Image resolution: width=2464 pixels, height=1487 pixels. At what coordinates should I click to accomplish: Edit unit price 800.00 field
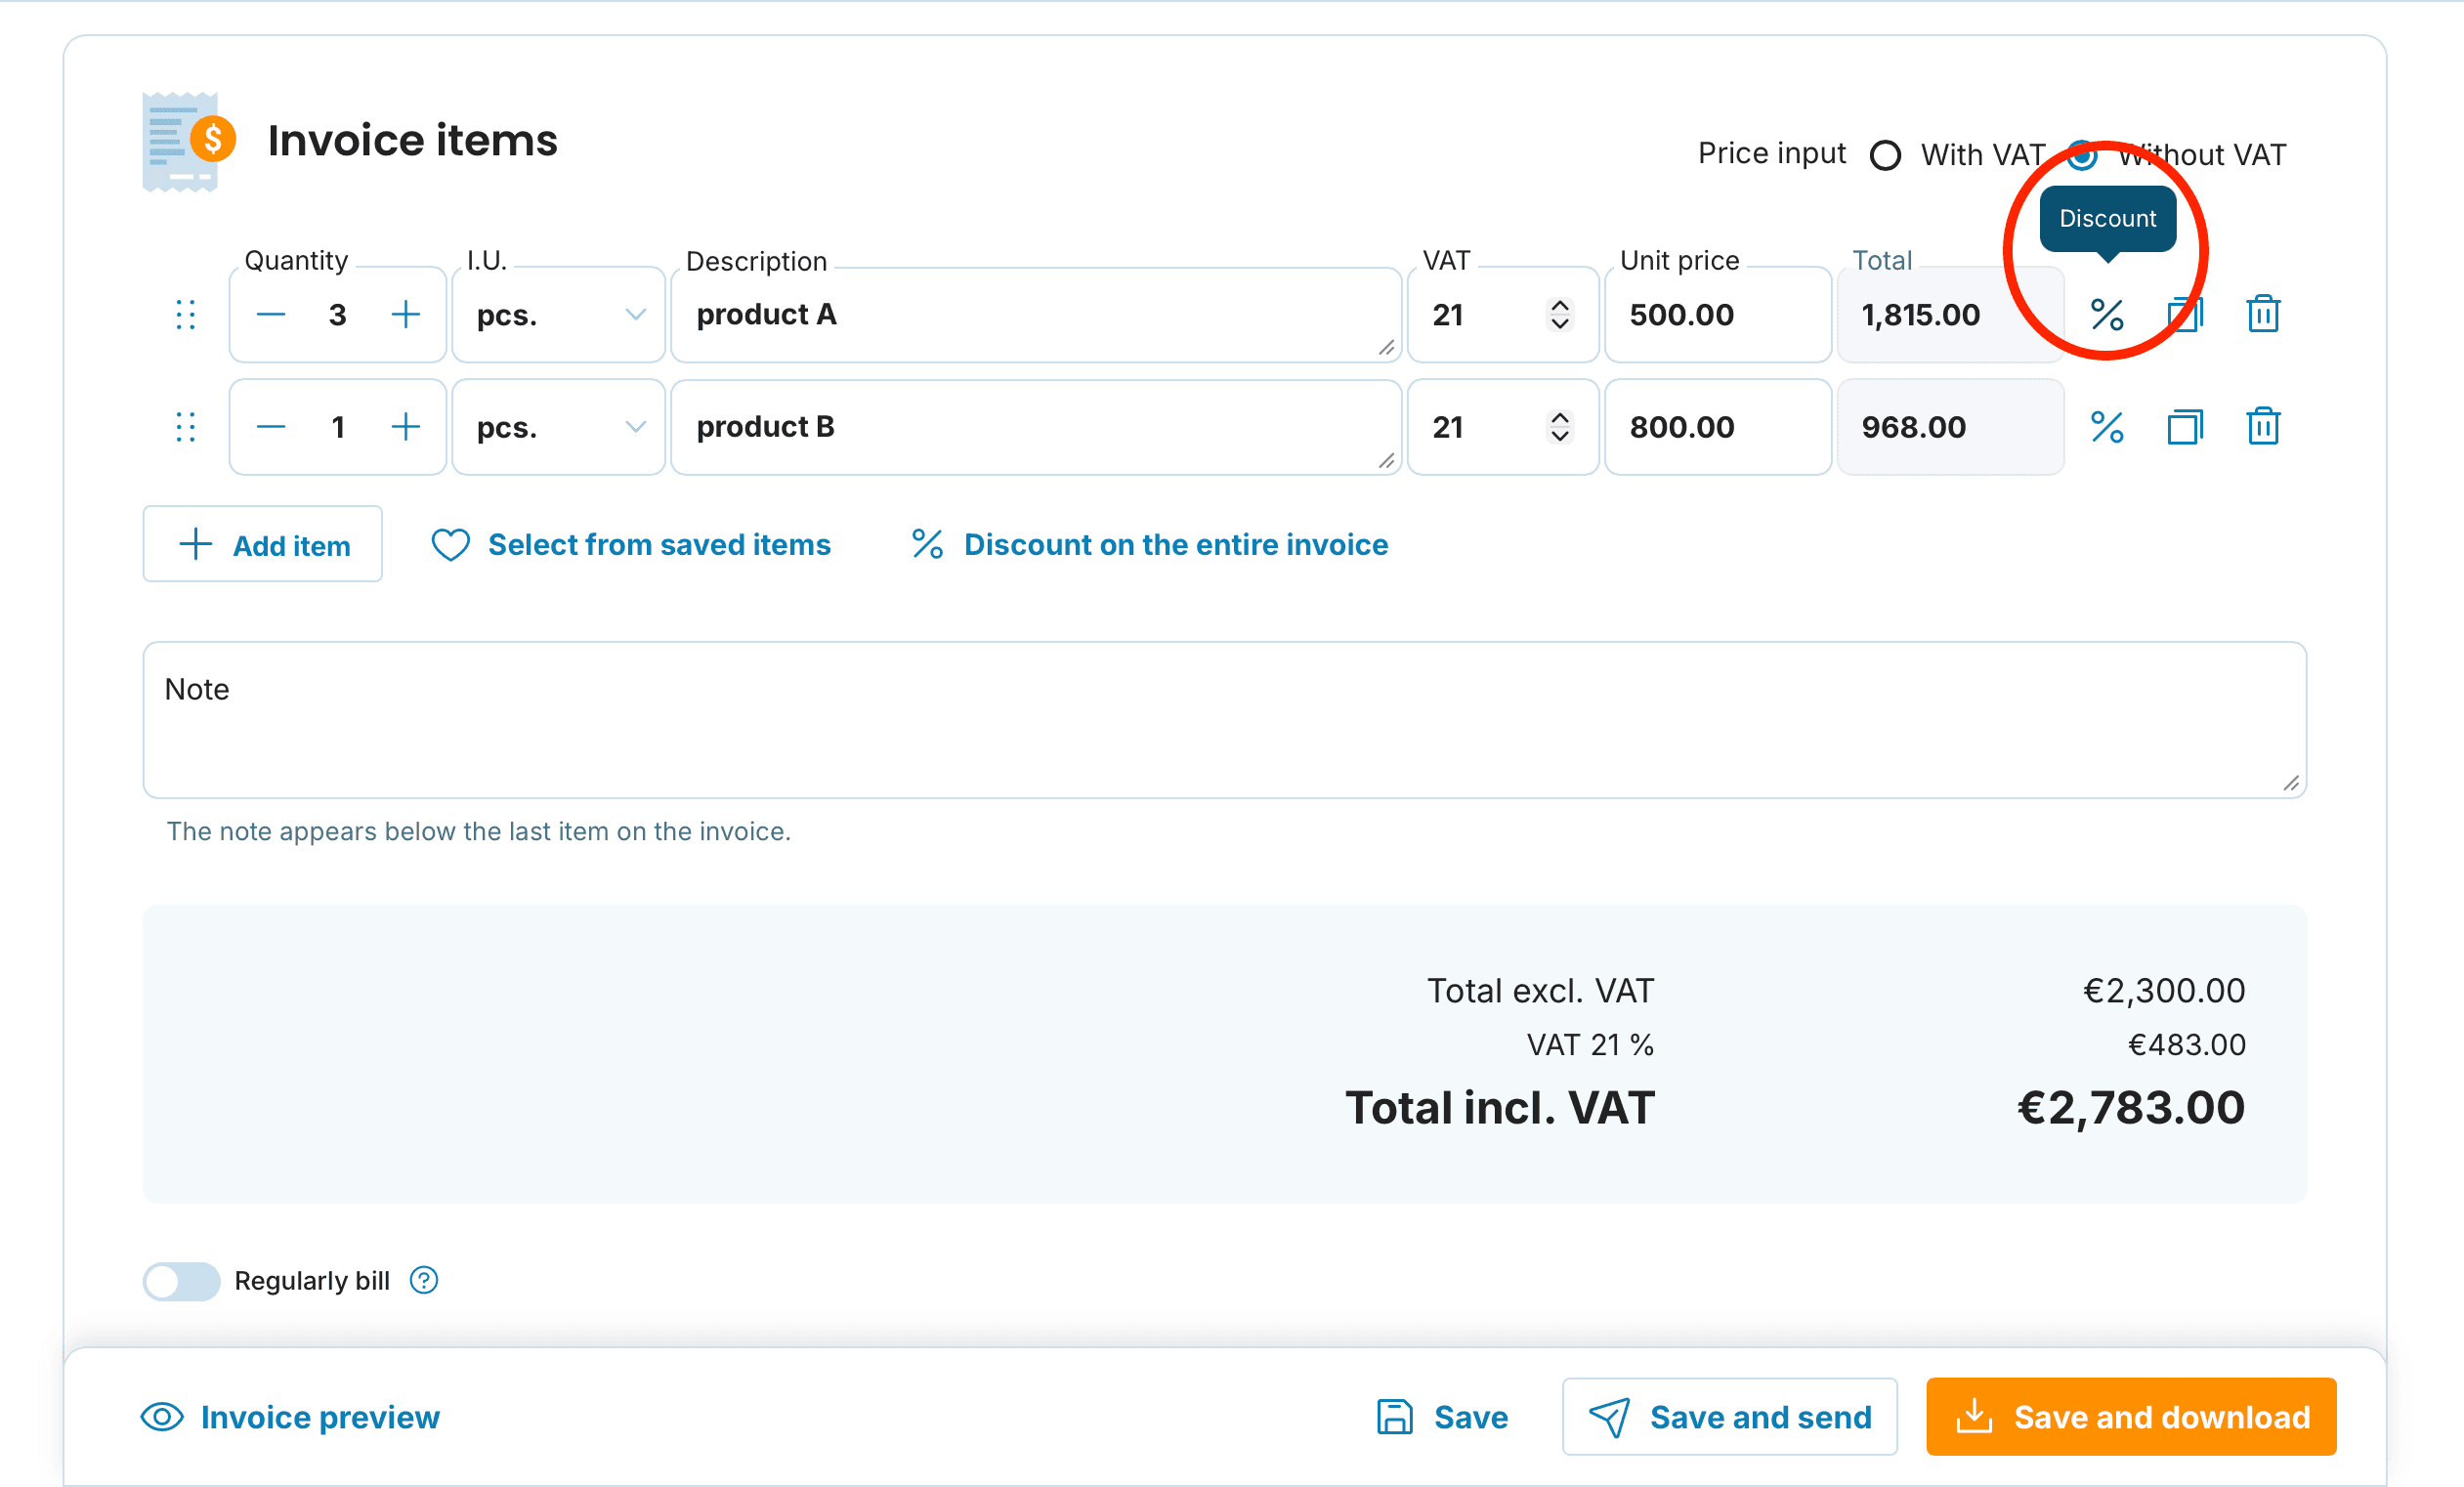1717,427
